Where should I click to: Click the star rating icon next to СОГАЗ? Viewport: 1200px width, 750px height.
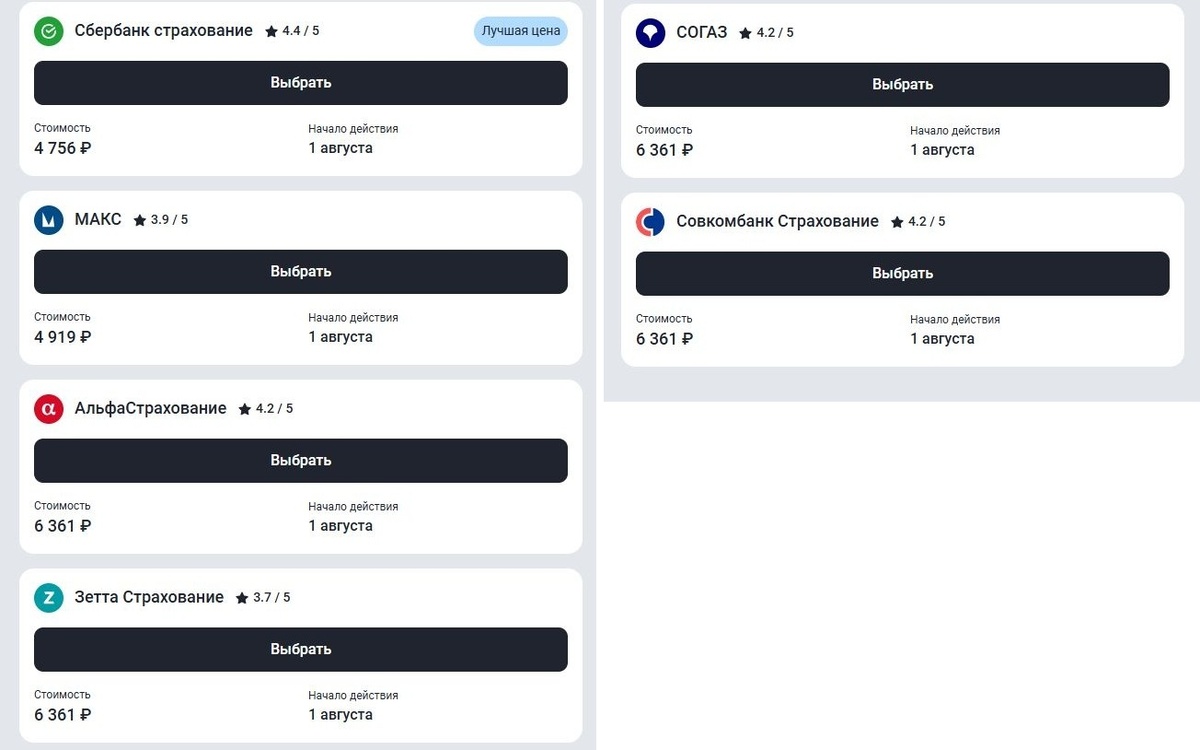(745, 33)
